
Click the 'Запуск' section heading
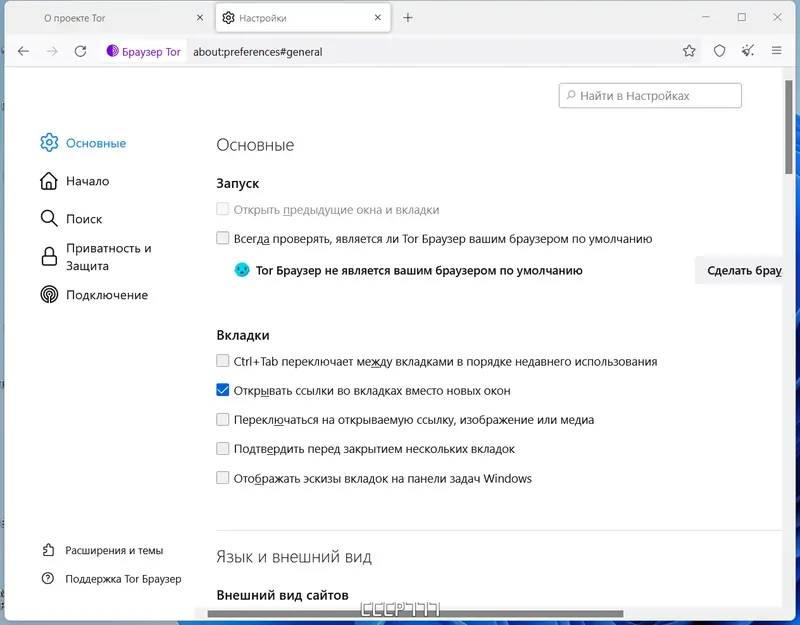[238, 184]
